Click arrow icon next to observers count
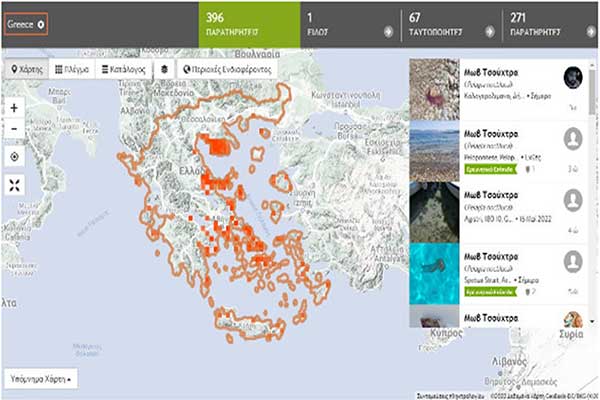Screen dimensions: 600x400 (588, 31)
